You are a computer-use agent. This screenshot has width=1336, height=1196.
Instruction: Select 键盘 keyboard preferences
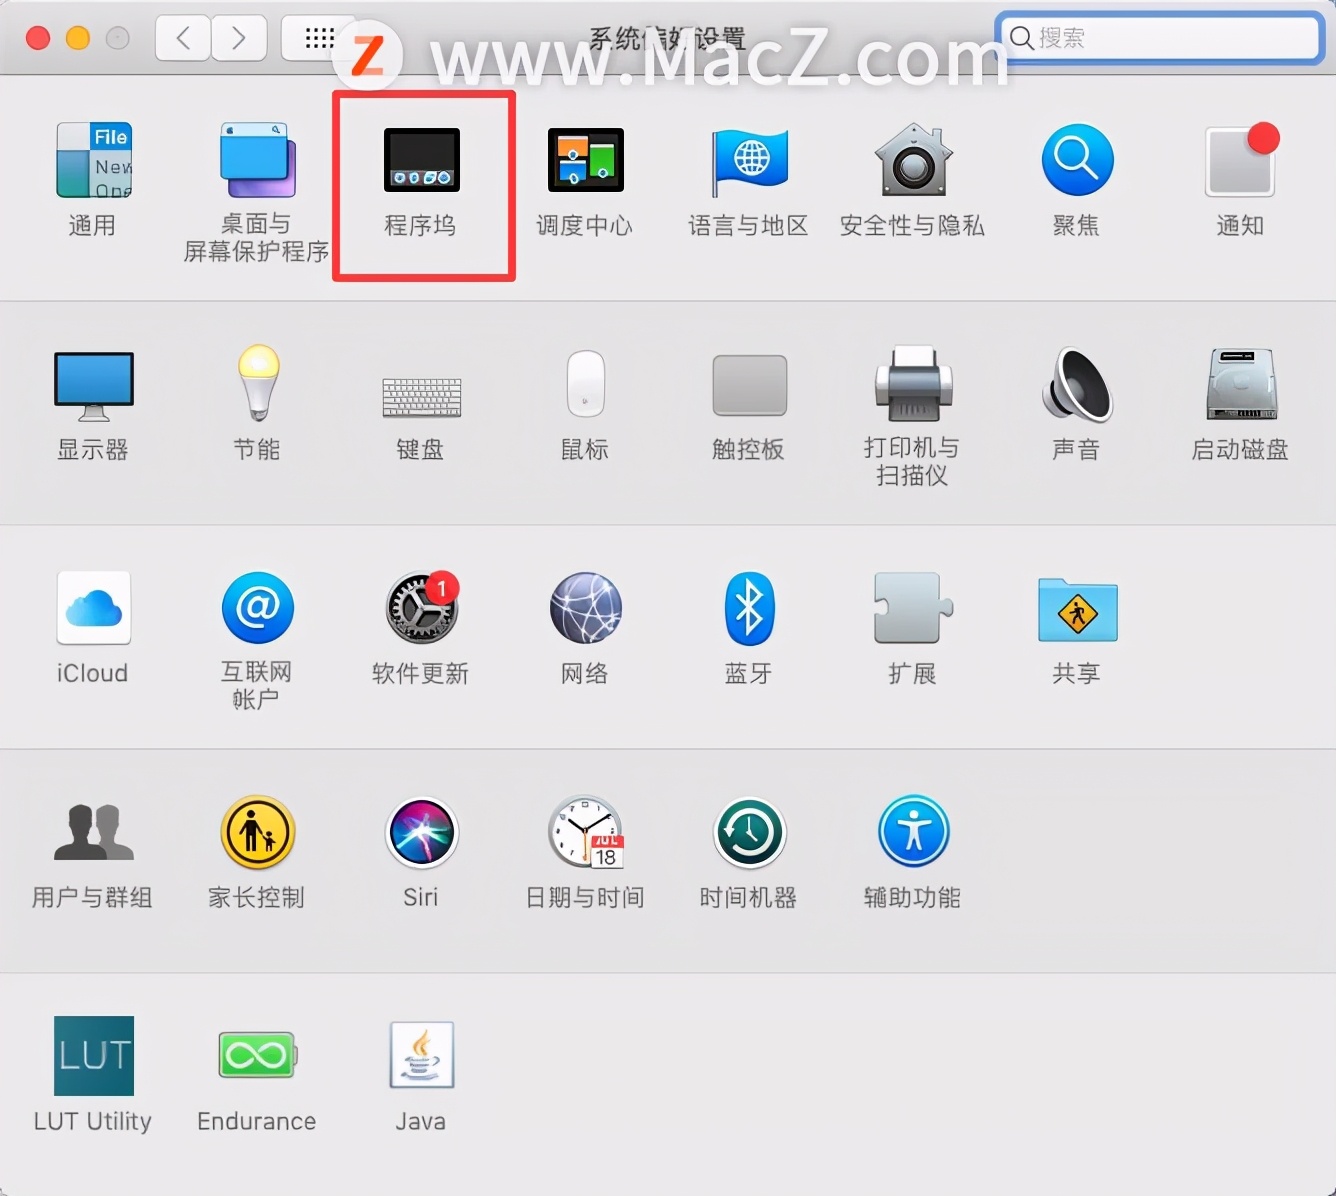click(x=421, y=405)
